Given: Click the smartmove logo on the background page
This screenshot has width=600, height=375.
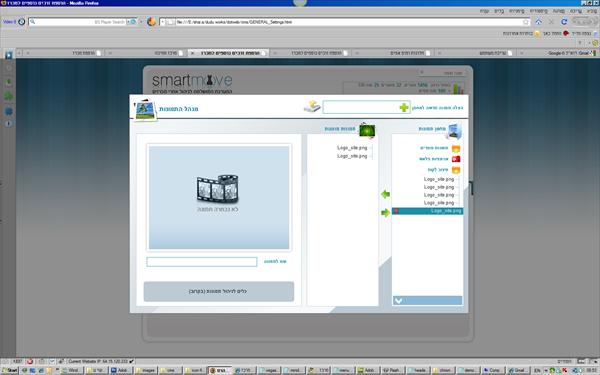Looking at the screenshot, I should click(x=192, y=81).
